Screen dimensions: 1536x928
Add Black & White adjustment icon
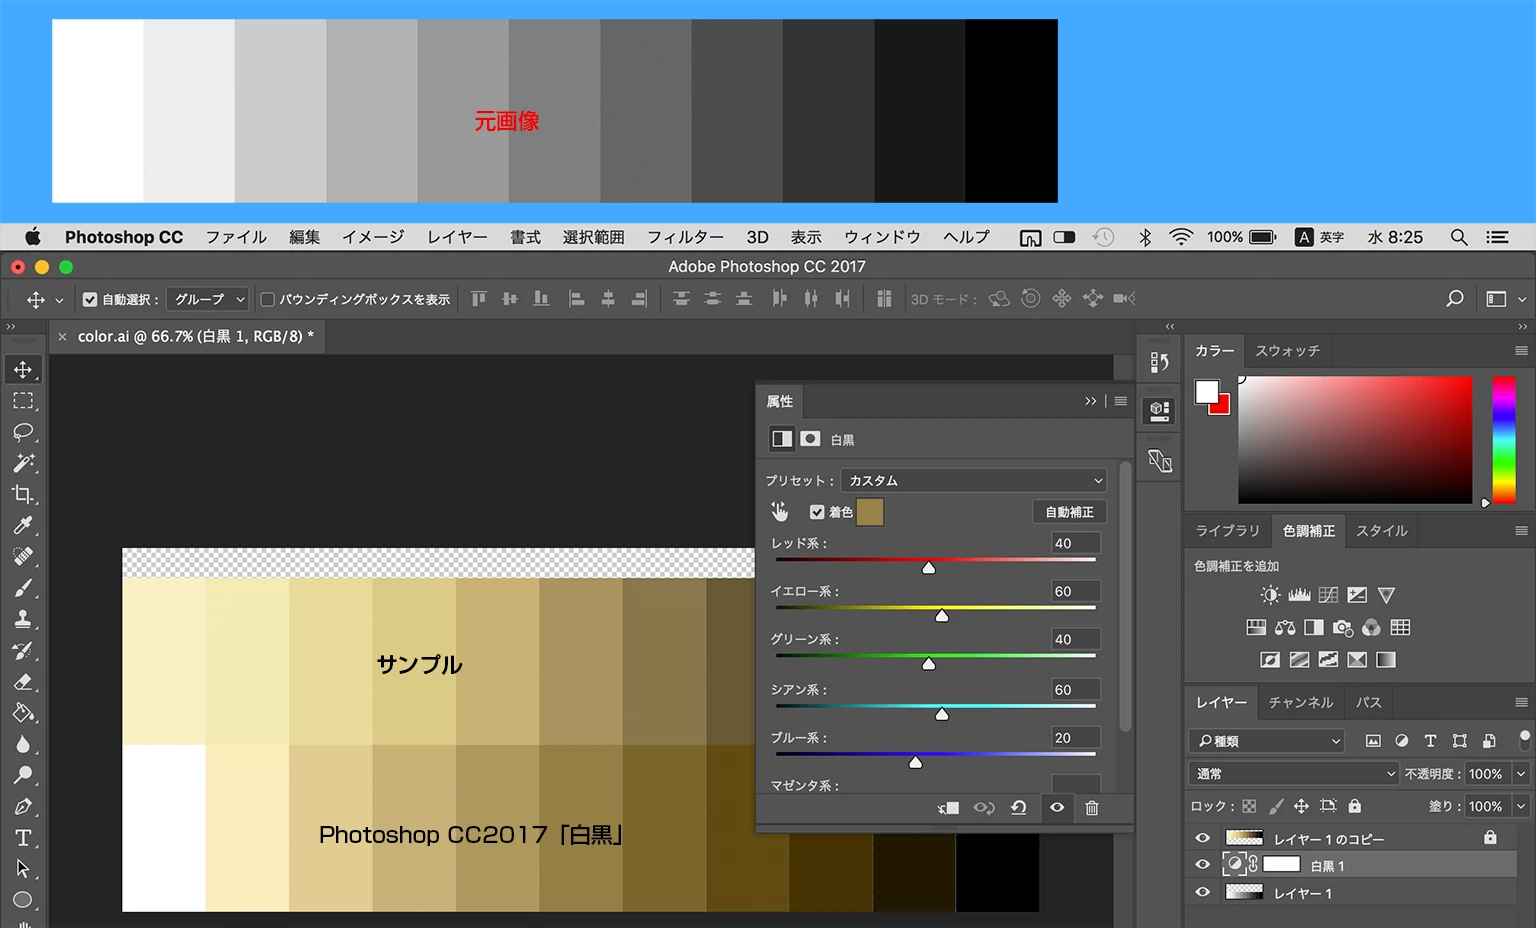[x=1314, y=627]
